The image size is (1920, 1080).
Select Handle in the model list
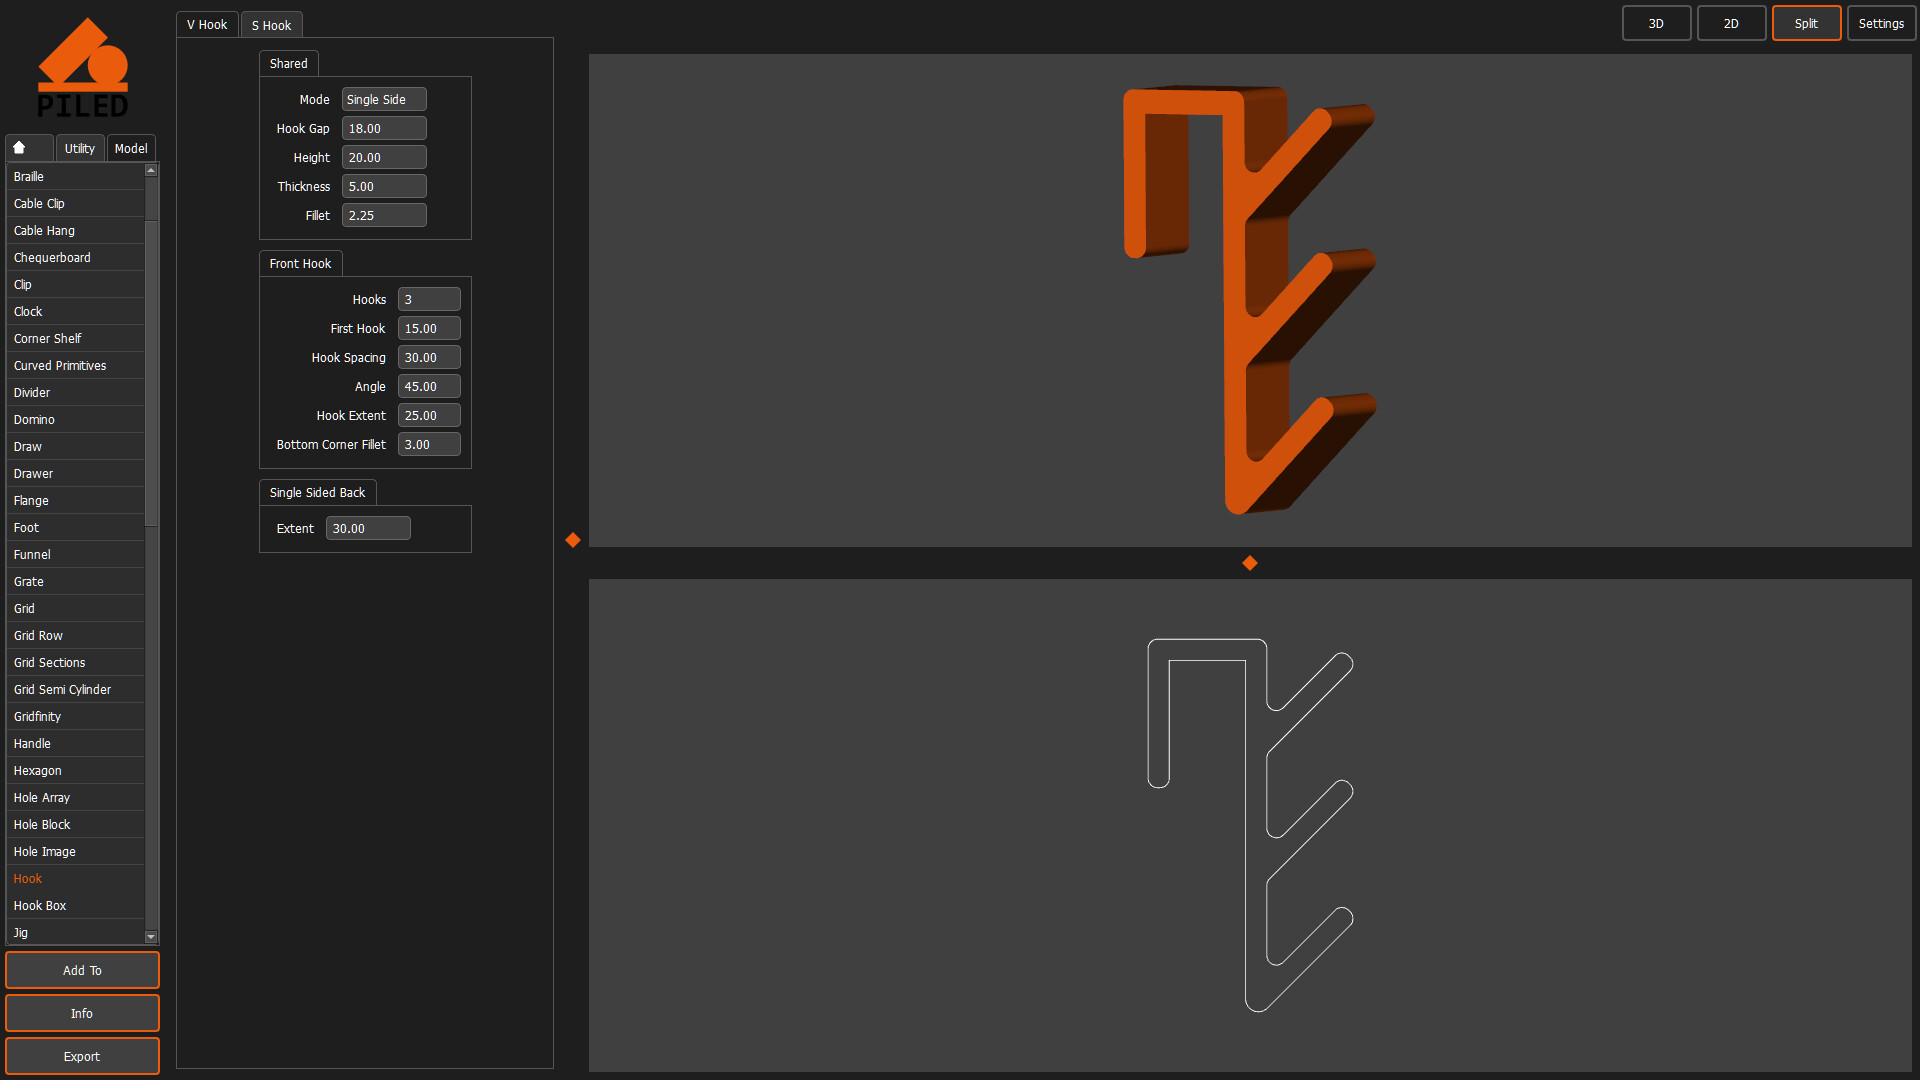tap(75, 744)
